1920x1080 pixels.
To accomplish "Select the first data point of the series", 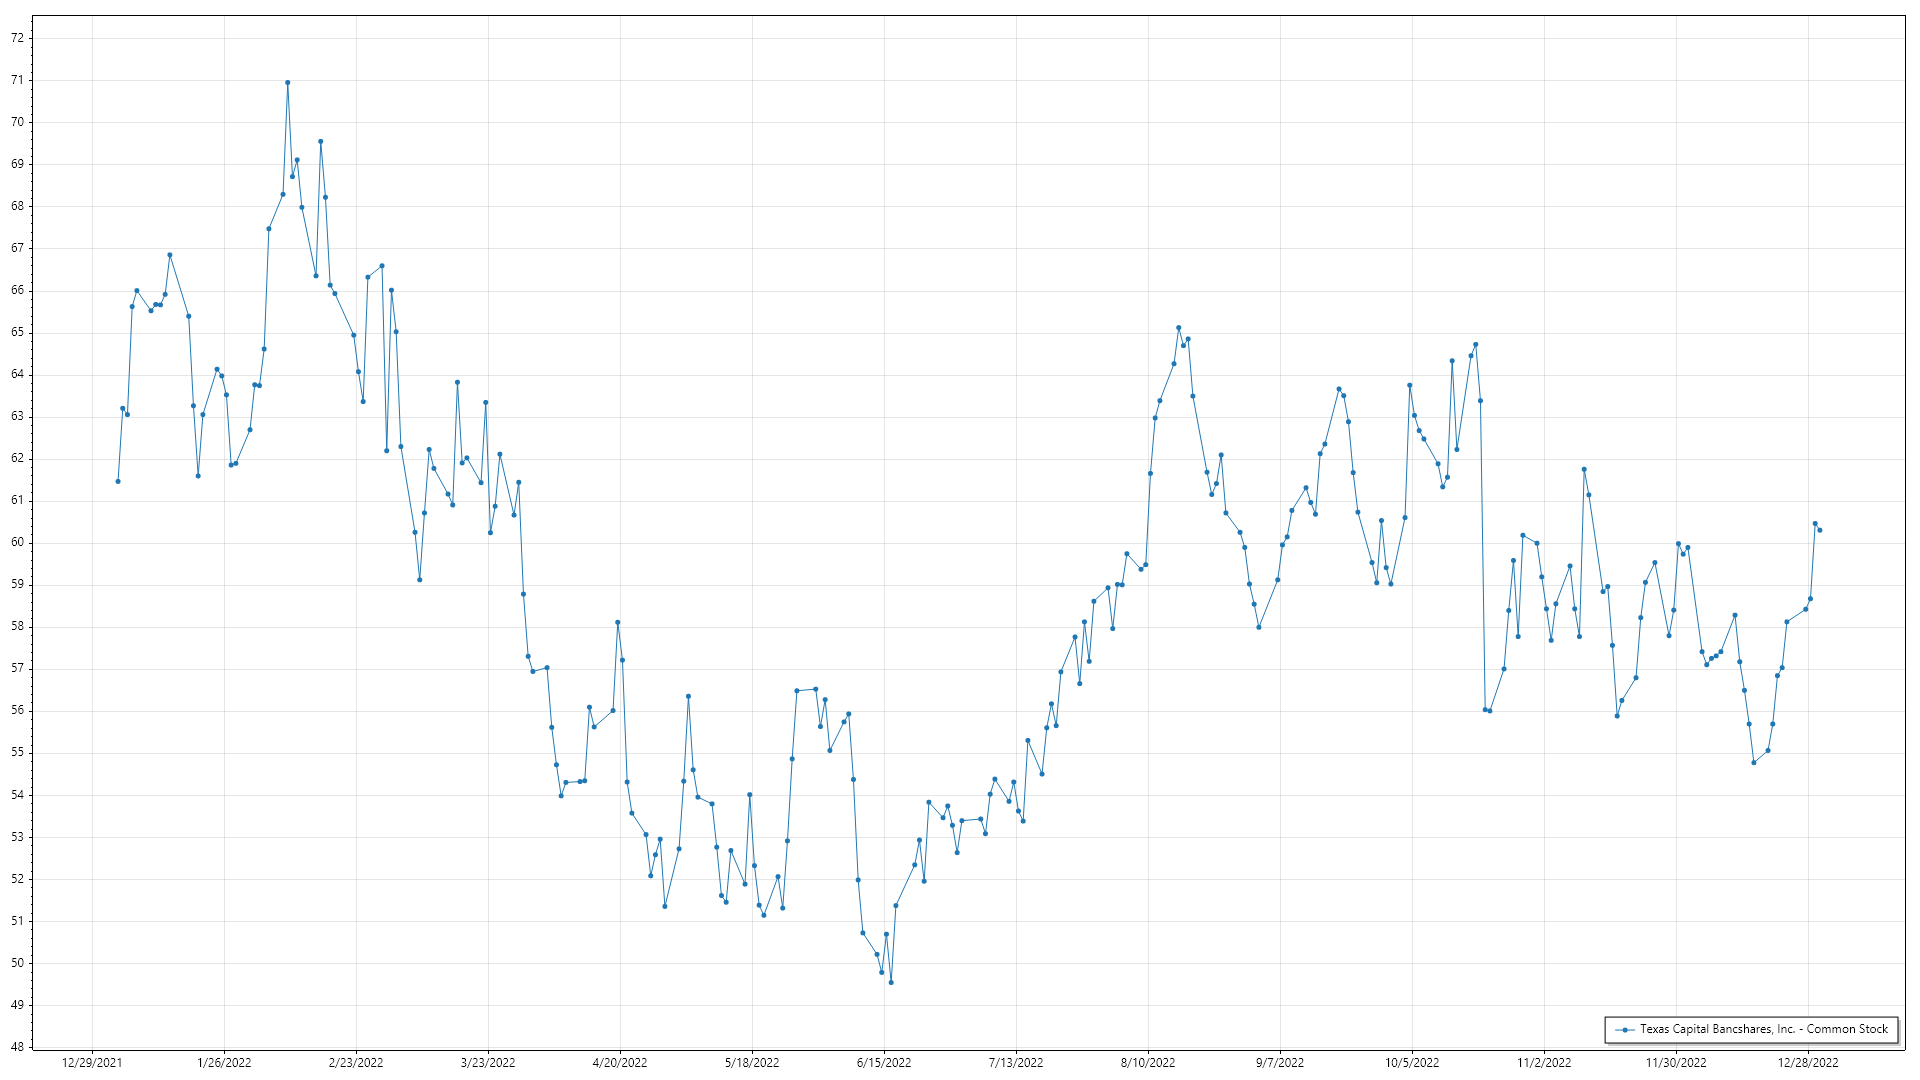I will tap(118, 481).
